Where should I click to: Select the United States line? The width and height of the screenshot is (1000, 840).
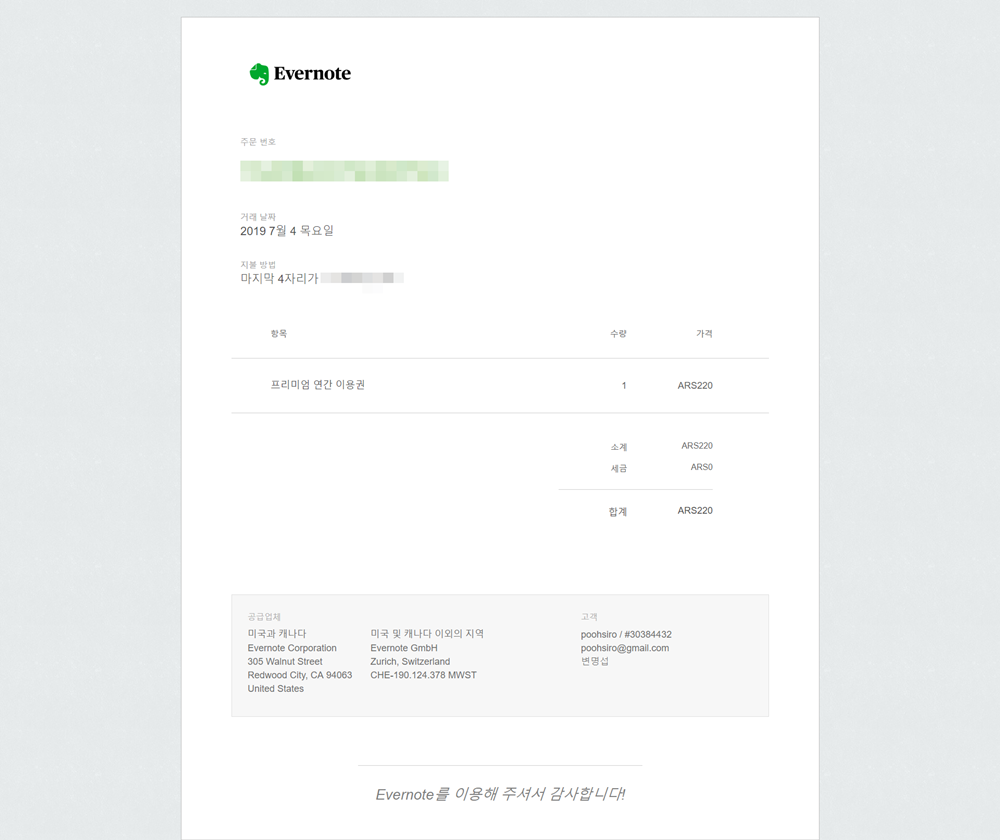(276, 689)
